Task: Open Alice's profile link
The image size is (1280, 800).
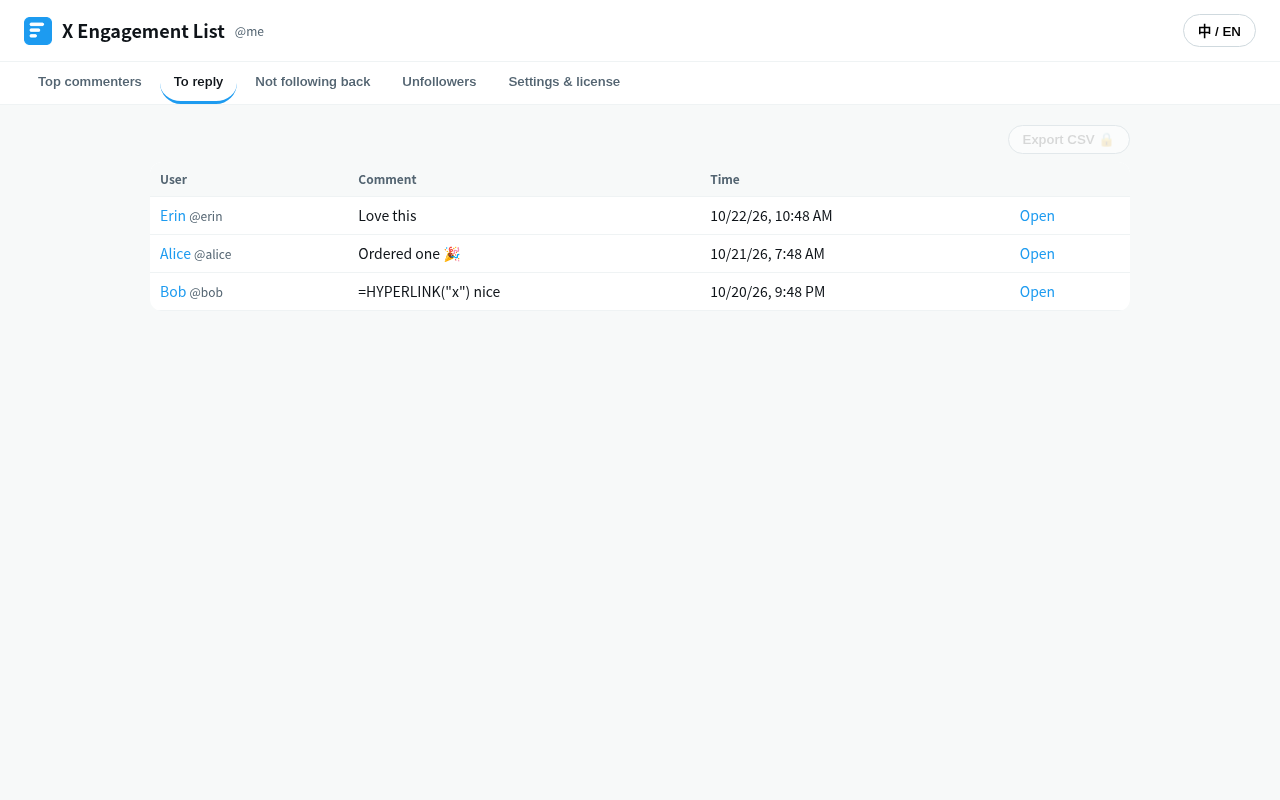Action: (175, 254)
